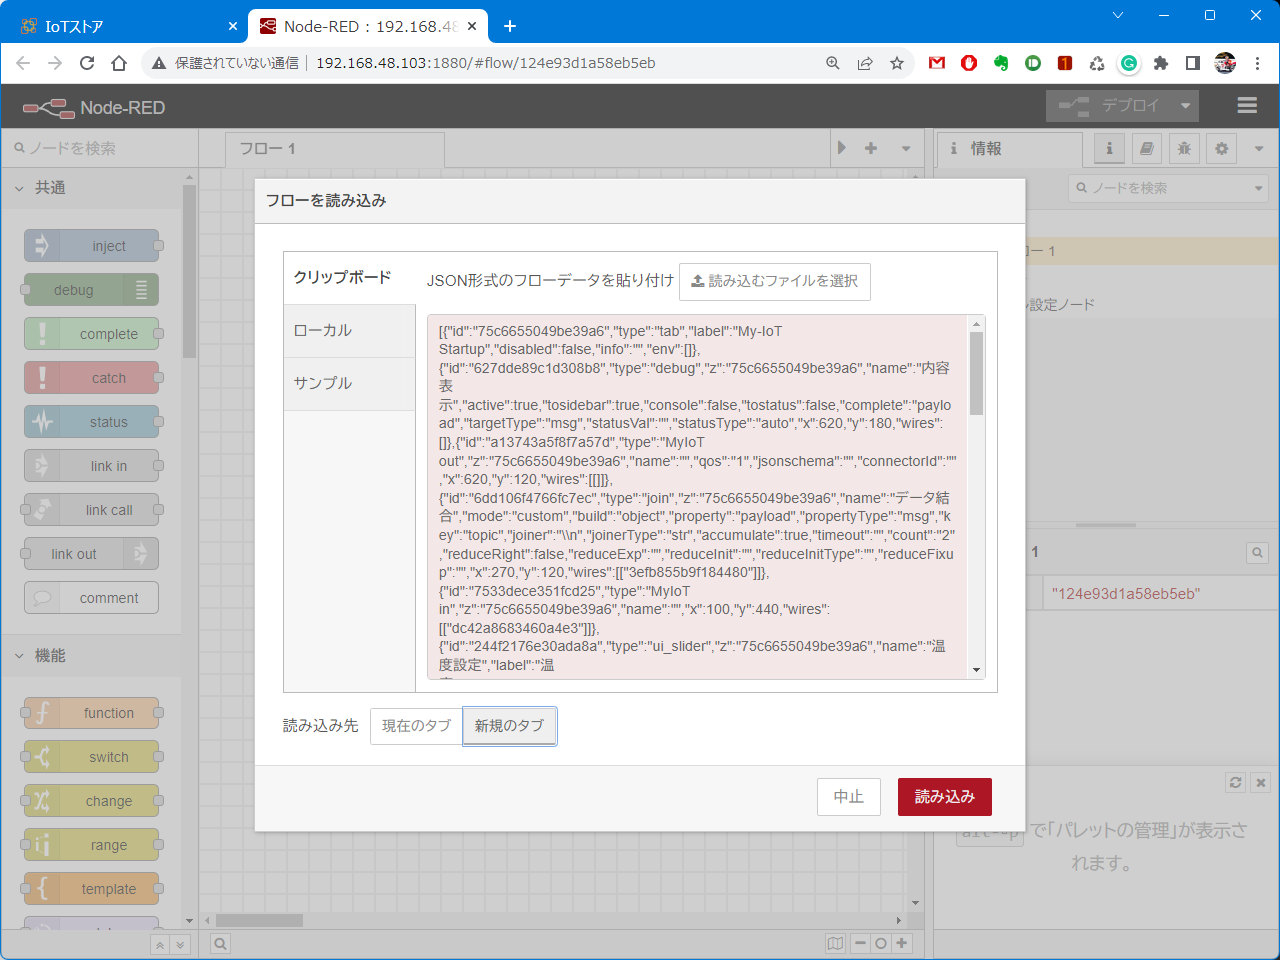This screenshot has width=1280, height=960.
Task: Click the 中止 cancel button
Action: [x=849, y=797]
